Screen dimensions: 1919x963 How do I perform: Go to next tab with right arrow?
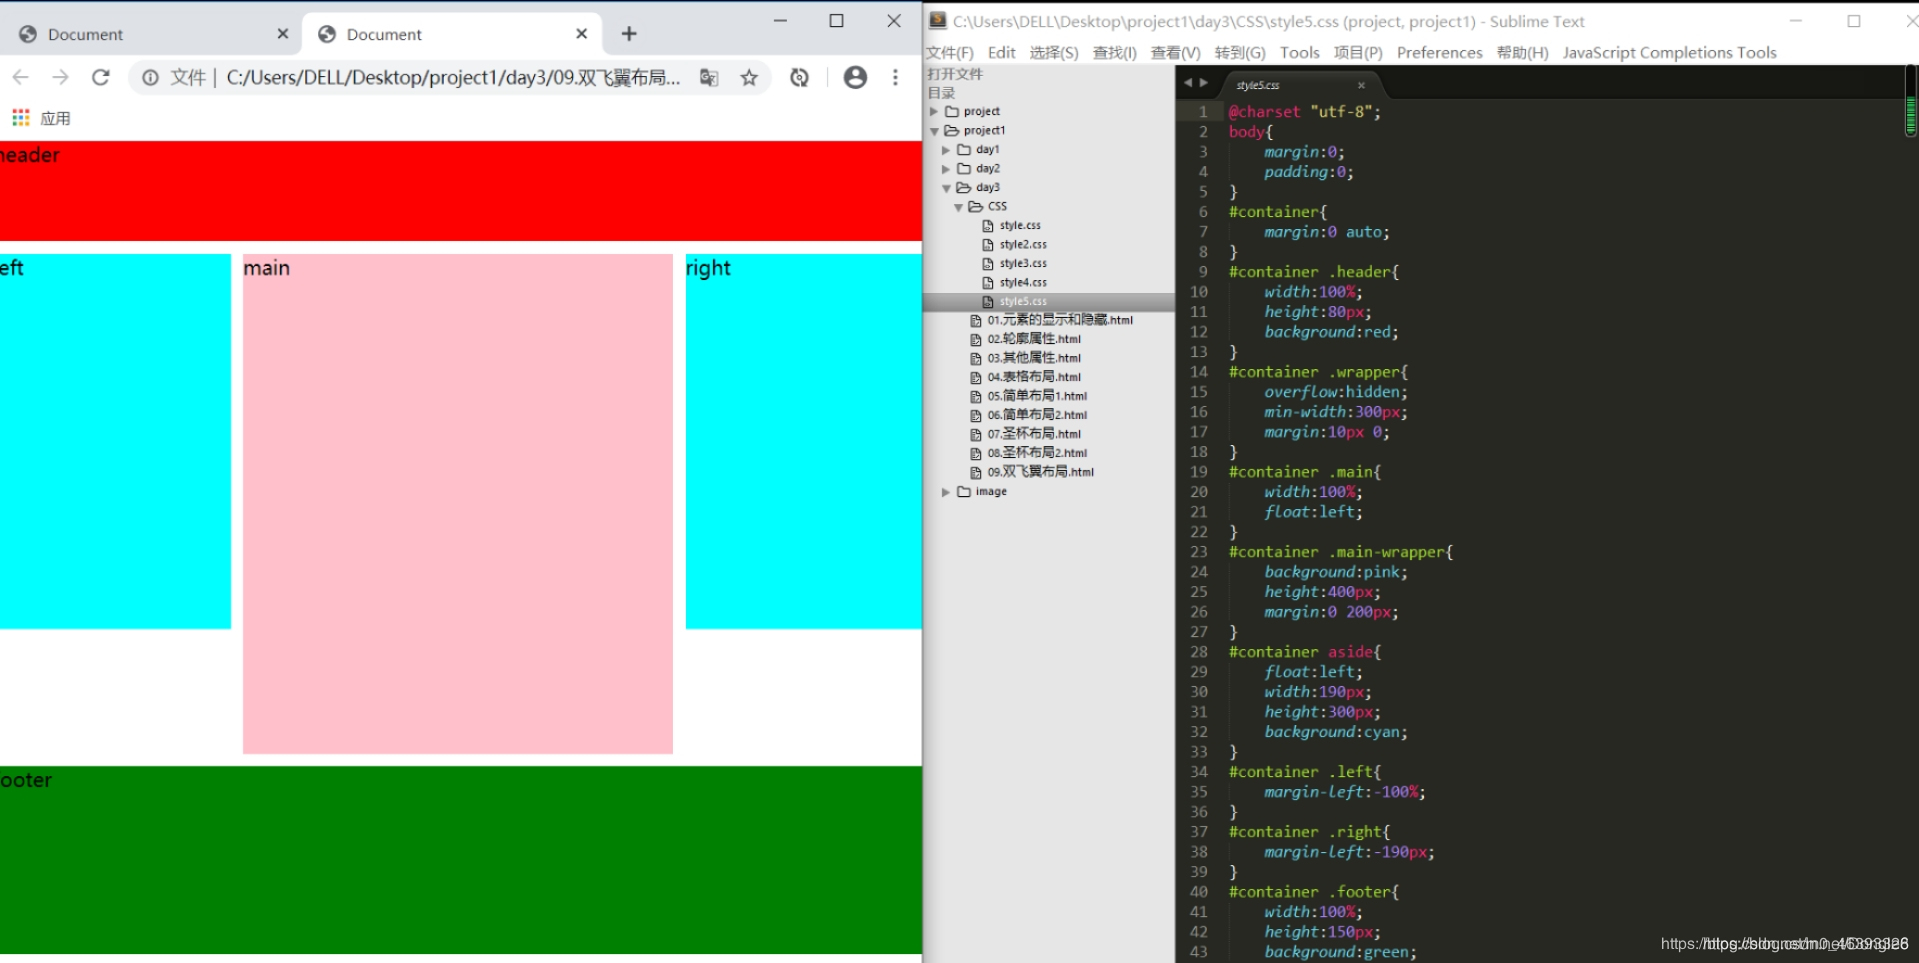pyautogui.click(x=1203, y=83)
